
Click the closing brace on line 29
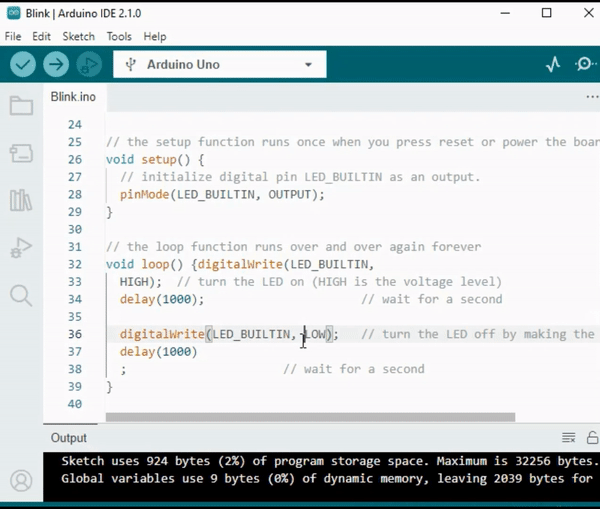coord(109,212)
